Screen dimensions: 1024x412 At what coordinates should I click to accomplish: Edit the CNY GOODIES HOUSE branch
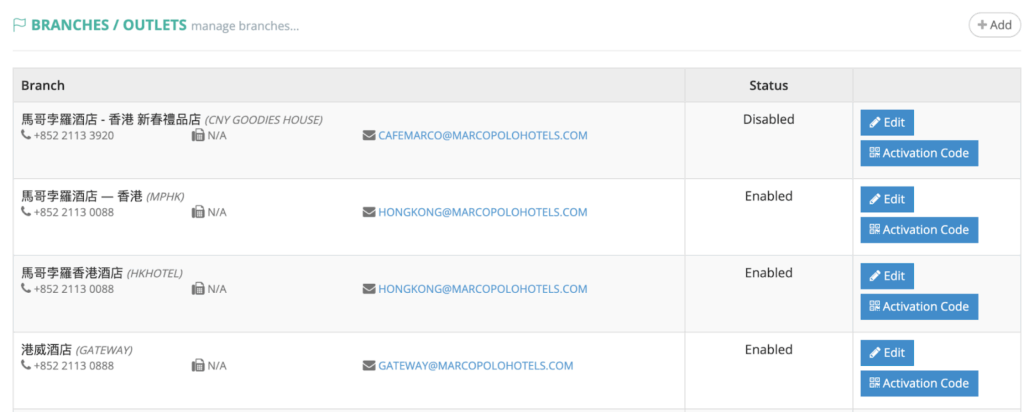[887, 123]
